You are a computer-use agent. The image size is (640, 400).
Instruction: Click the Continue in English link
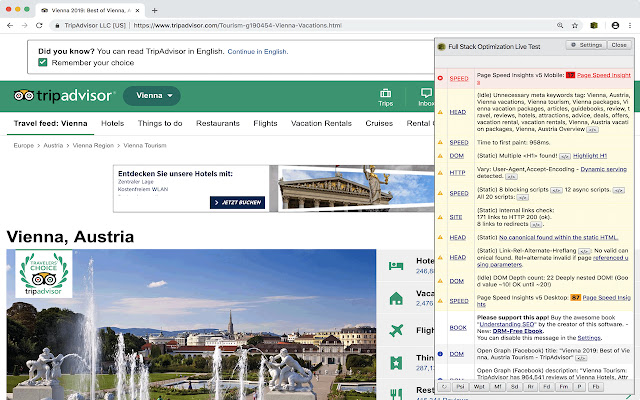(258, 51)
